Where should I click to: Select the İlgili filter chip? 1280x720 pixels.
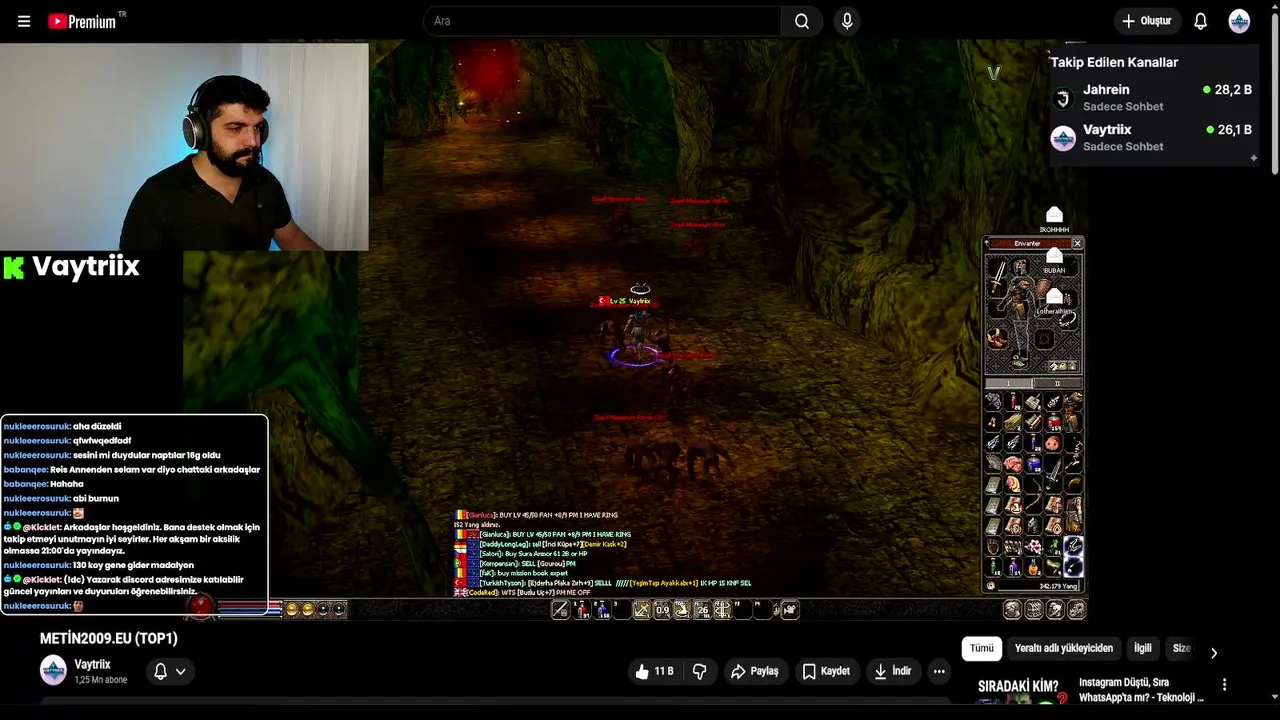[x=1142, y=648]
